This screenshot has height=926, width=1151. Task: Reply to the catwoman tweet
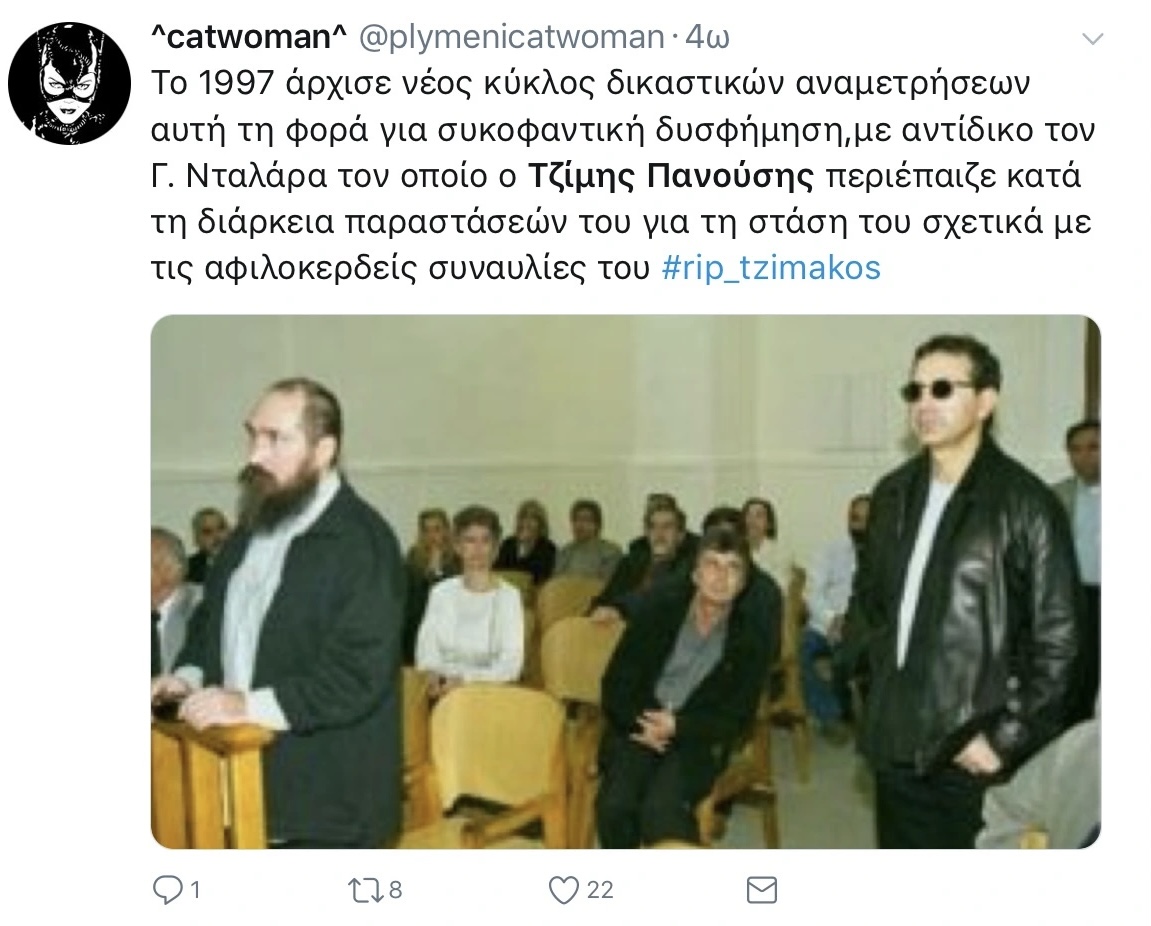pyautogui.click(x=167, y=890)
